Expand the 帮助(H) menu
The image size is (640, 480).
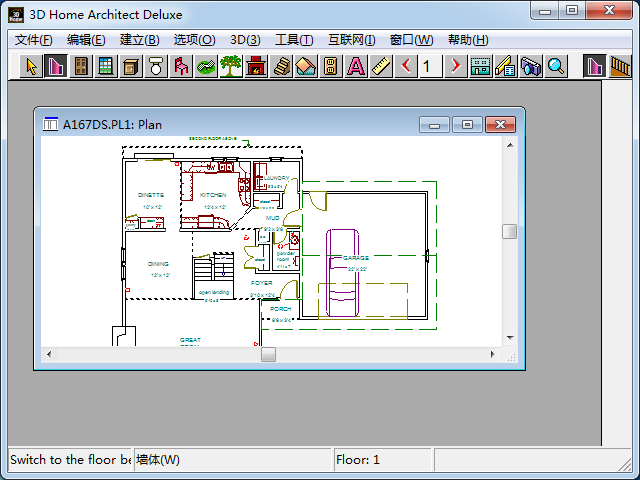tap(468, 40)
